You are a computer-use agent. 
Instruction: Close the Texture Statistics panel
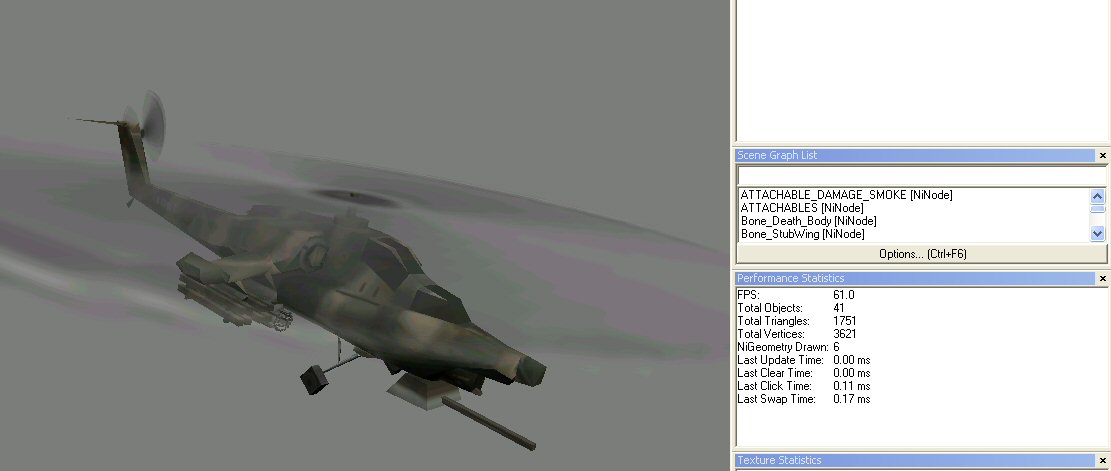pyautogui.click(x=1102, y=461)
